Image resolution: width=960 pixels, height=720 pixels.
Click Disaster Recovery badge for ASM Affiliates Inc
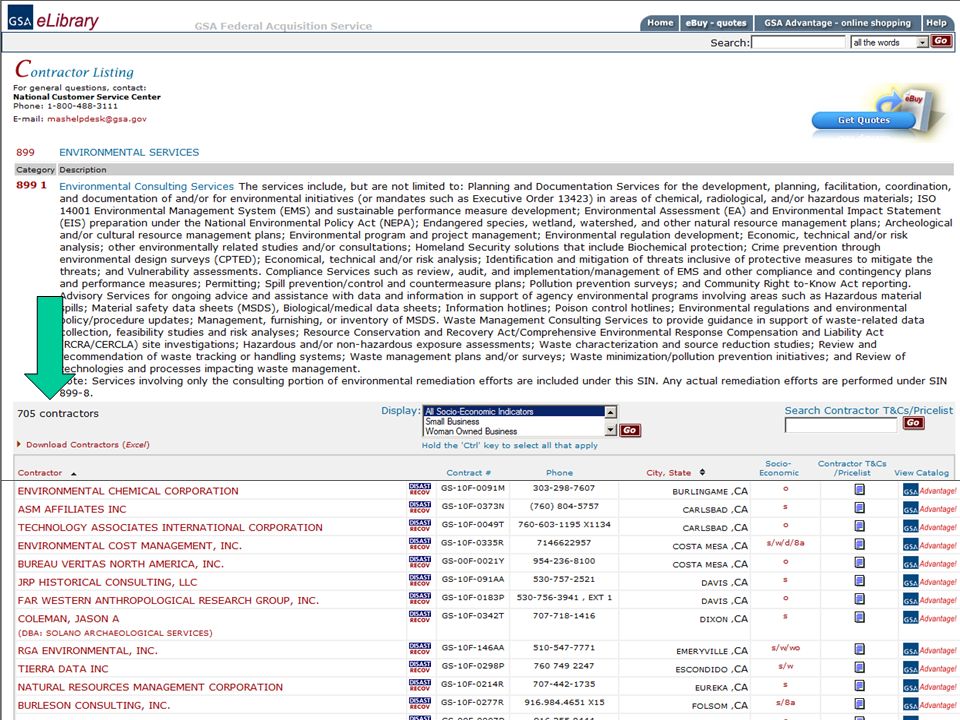point(419,508)
